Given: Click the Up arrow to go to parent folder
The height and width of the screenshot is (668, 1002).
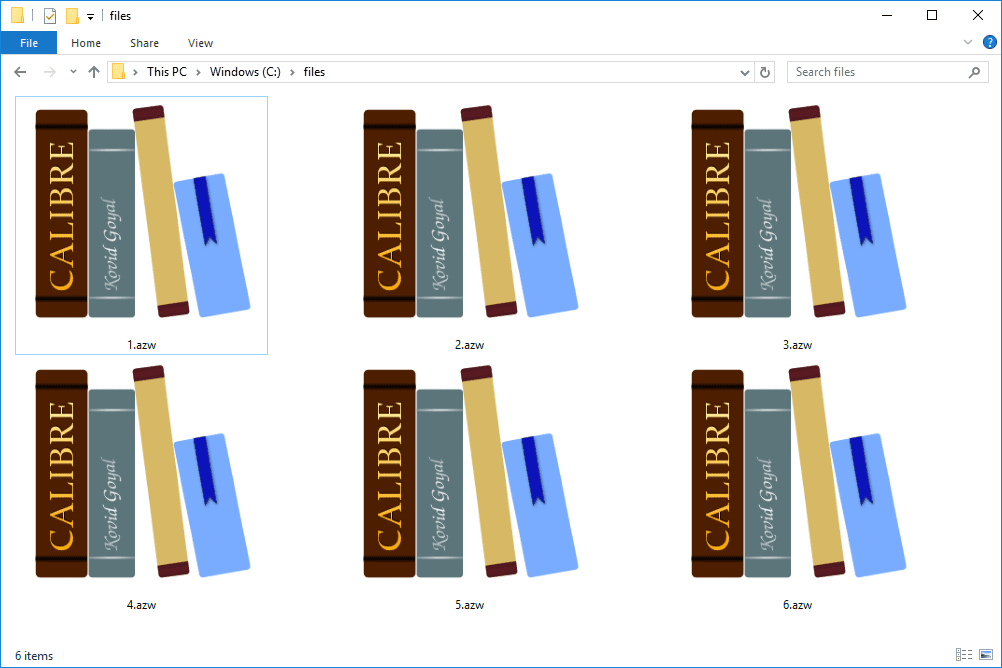Looking at the screenshot, I should tap(93, 71).
